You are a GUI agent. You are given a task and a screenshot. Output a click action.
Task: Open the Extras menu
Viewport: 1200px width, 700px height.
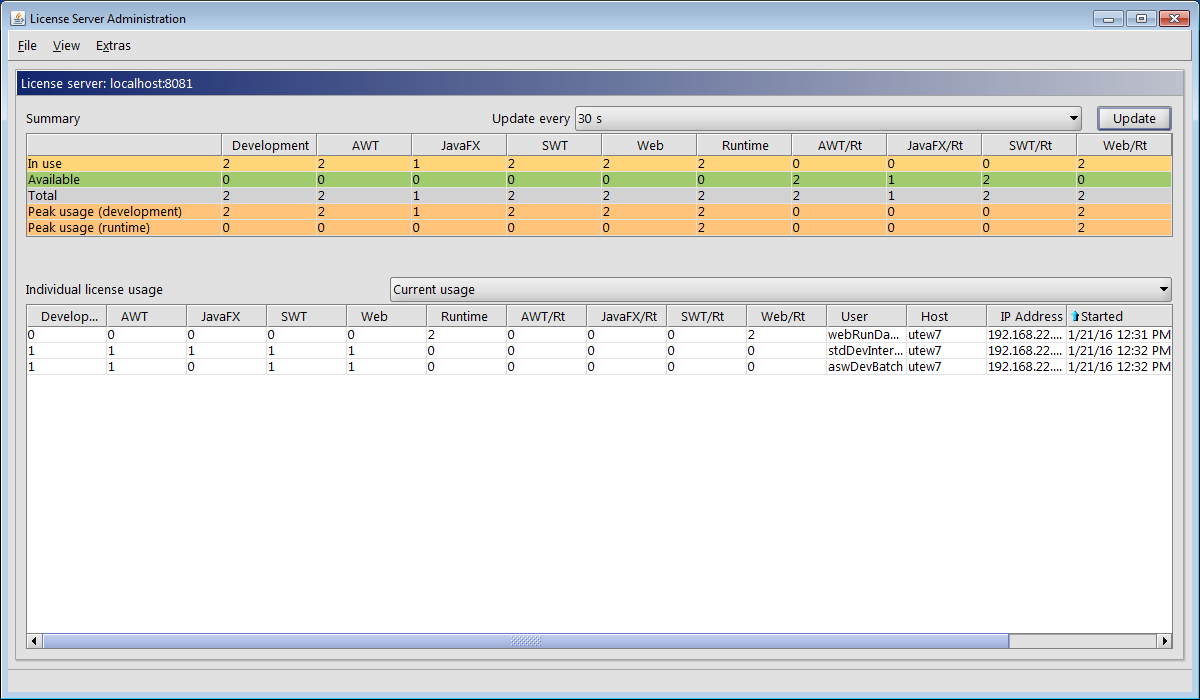[113, 46]
